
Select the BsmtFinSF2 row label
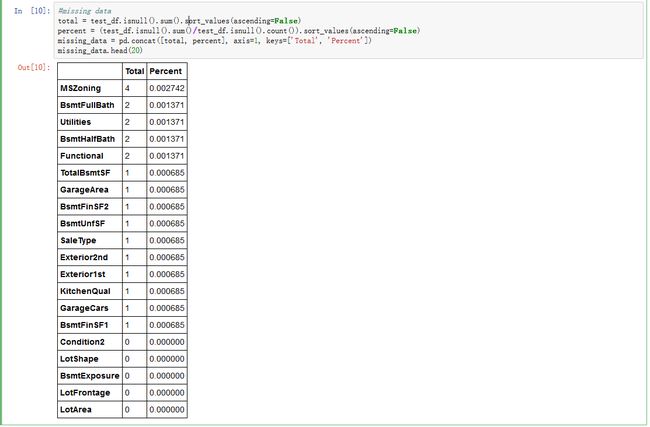(x=84, y=207)
